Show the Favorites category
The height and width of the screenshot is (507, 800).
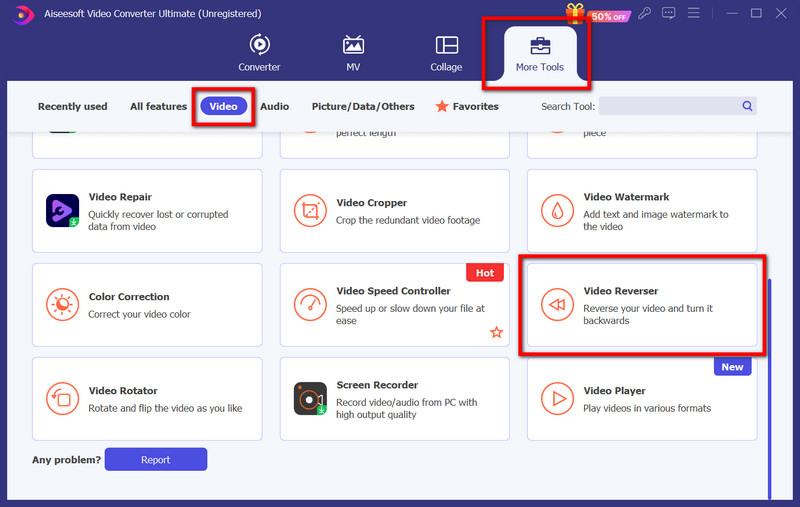(x=466, y=106)
